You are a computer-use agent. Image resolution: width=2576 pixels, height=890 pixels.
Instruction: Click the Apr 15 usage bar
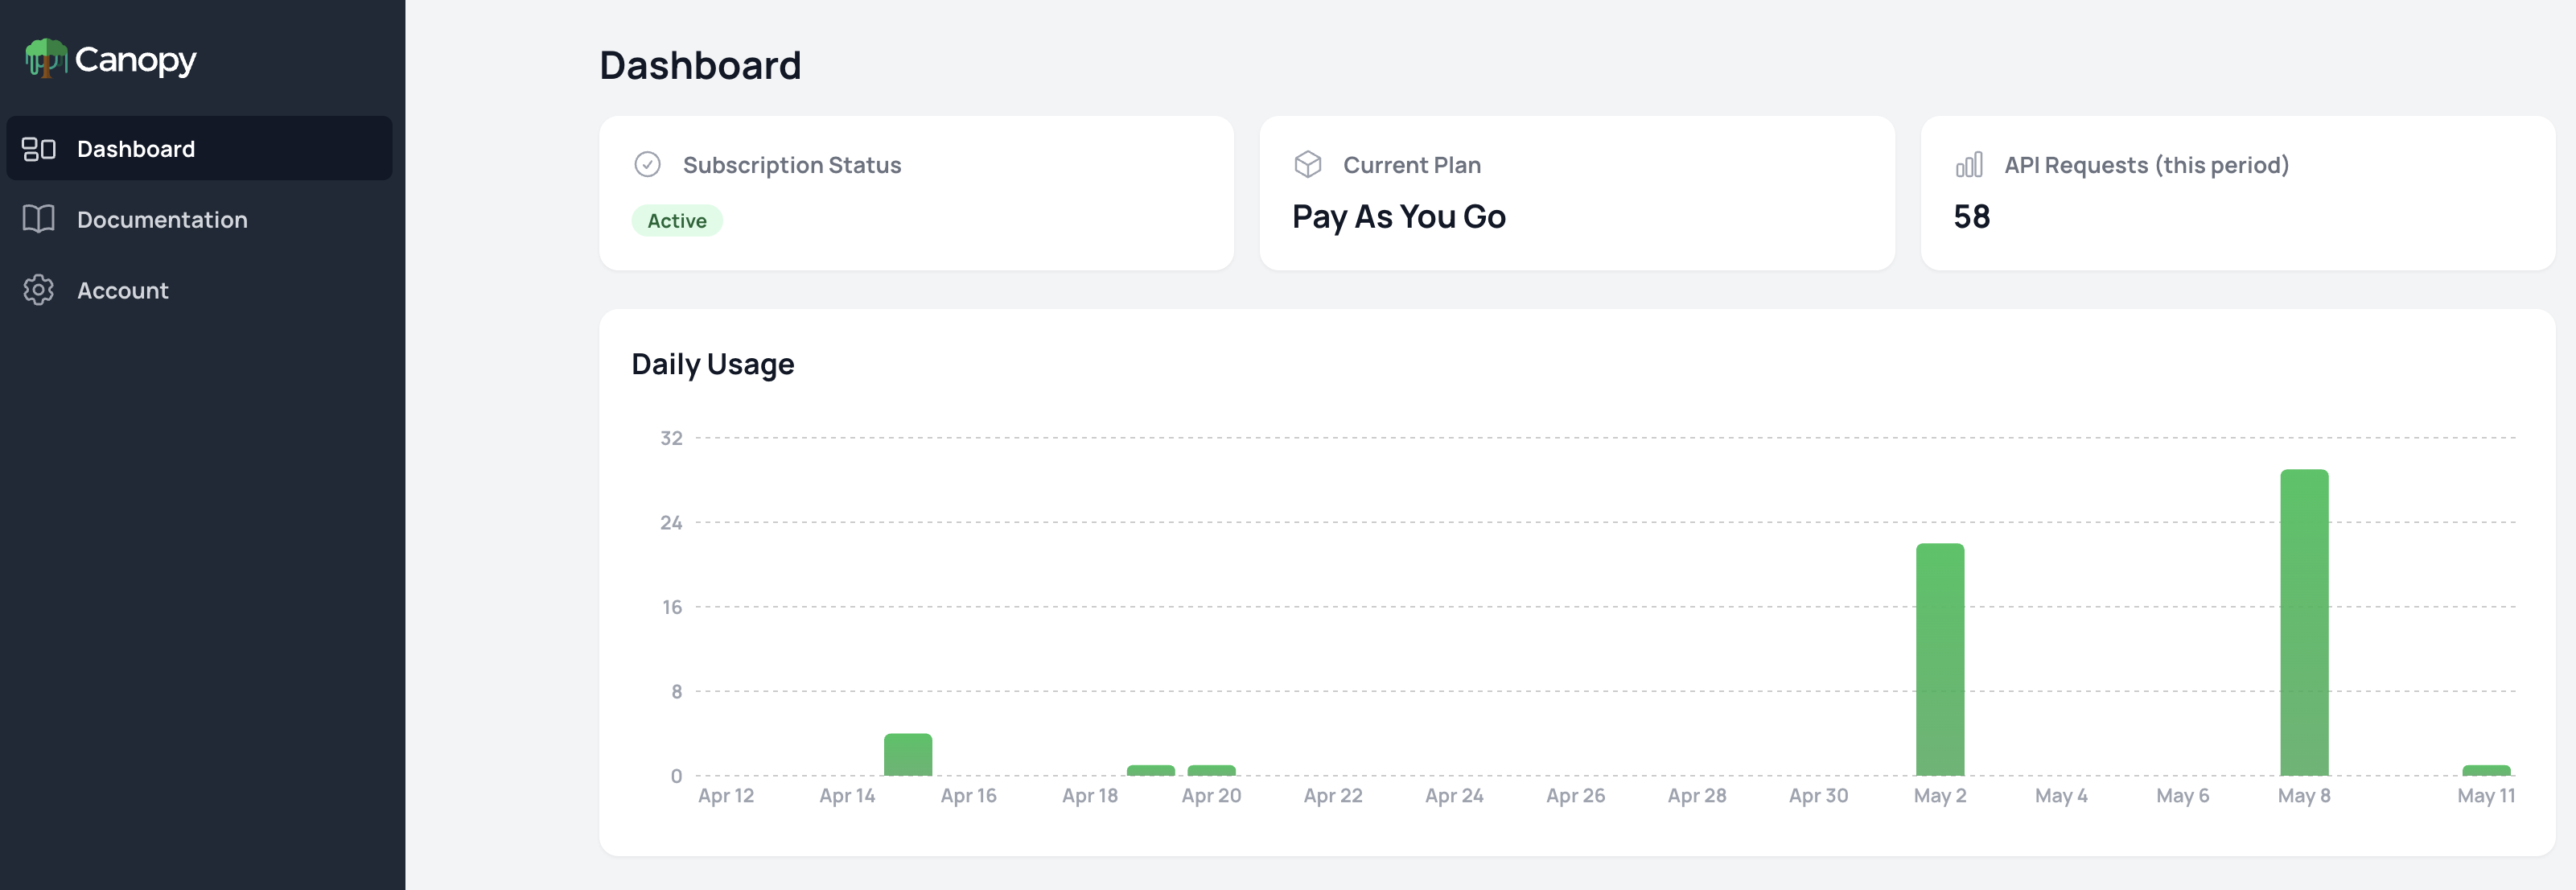908,755
